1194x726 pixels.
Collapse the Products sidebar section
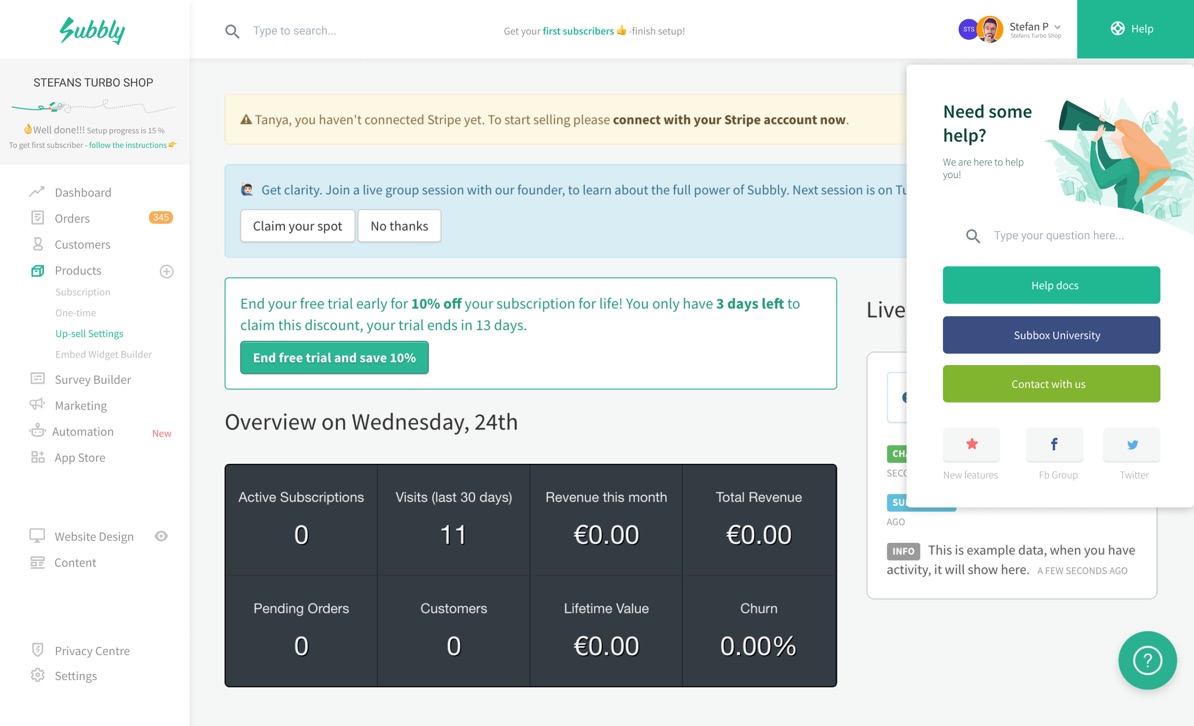(x=78, y=271)
